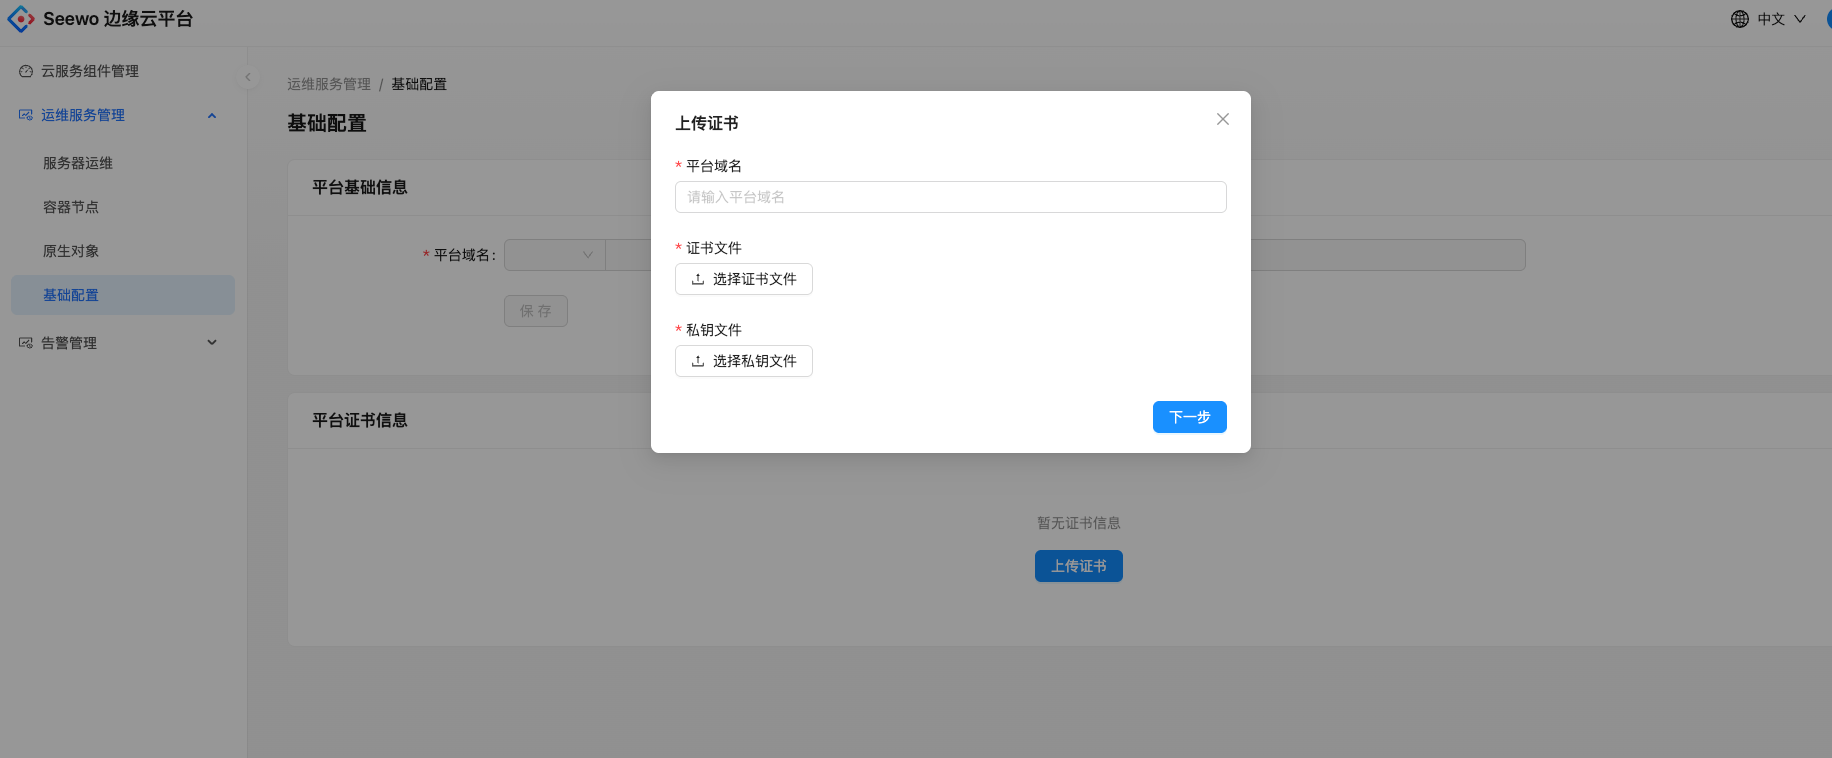Click the upload icon in 选择私钥文件
1832x758 pixels.
(698, 361)
